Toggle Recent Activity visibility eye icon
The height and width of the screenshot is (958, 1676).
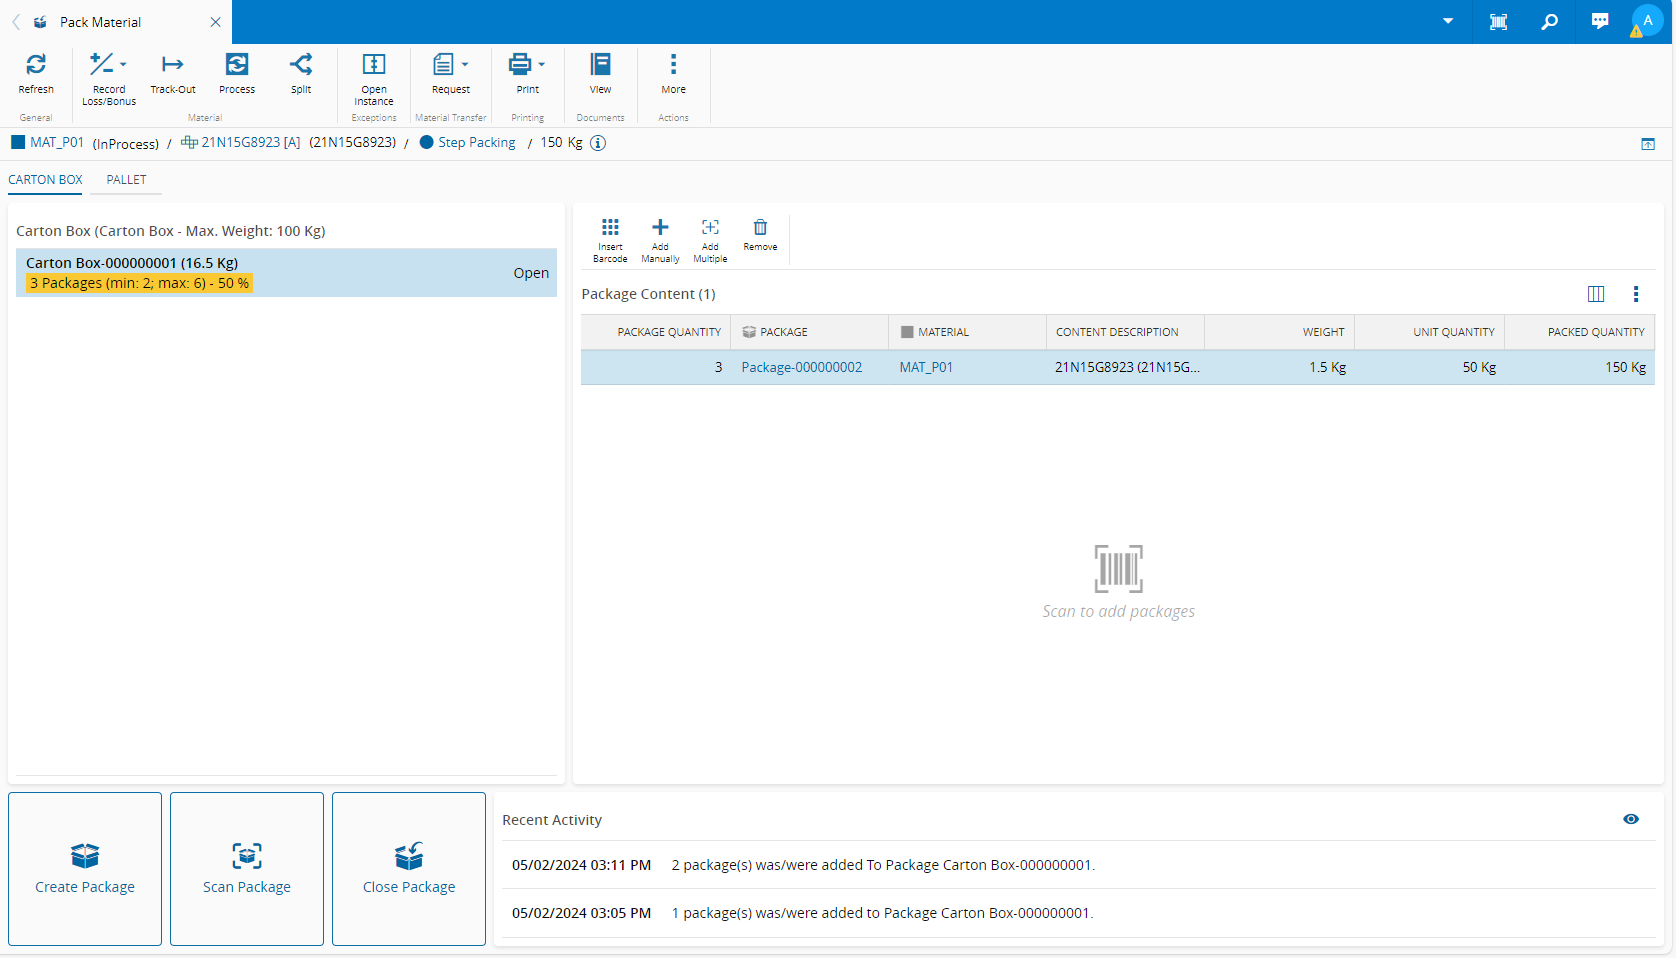pos(1631,819)
